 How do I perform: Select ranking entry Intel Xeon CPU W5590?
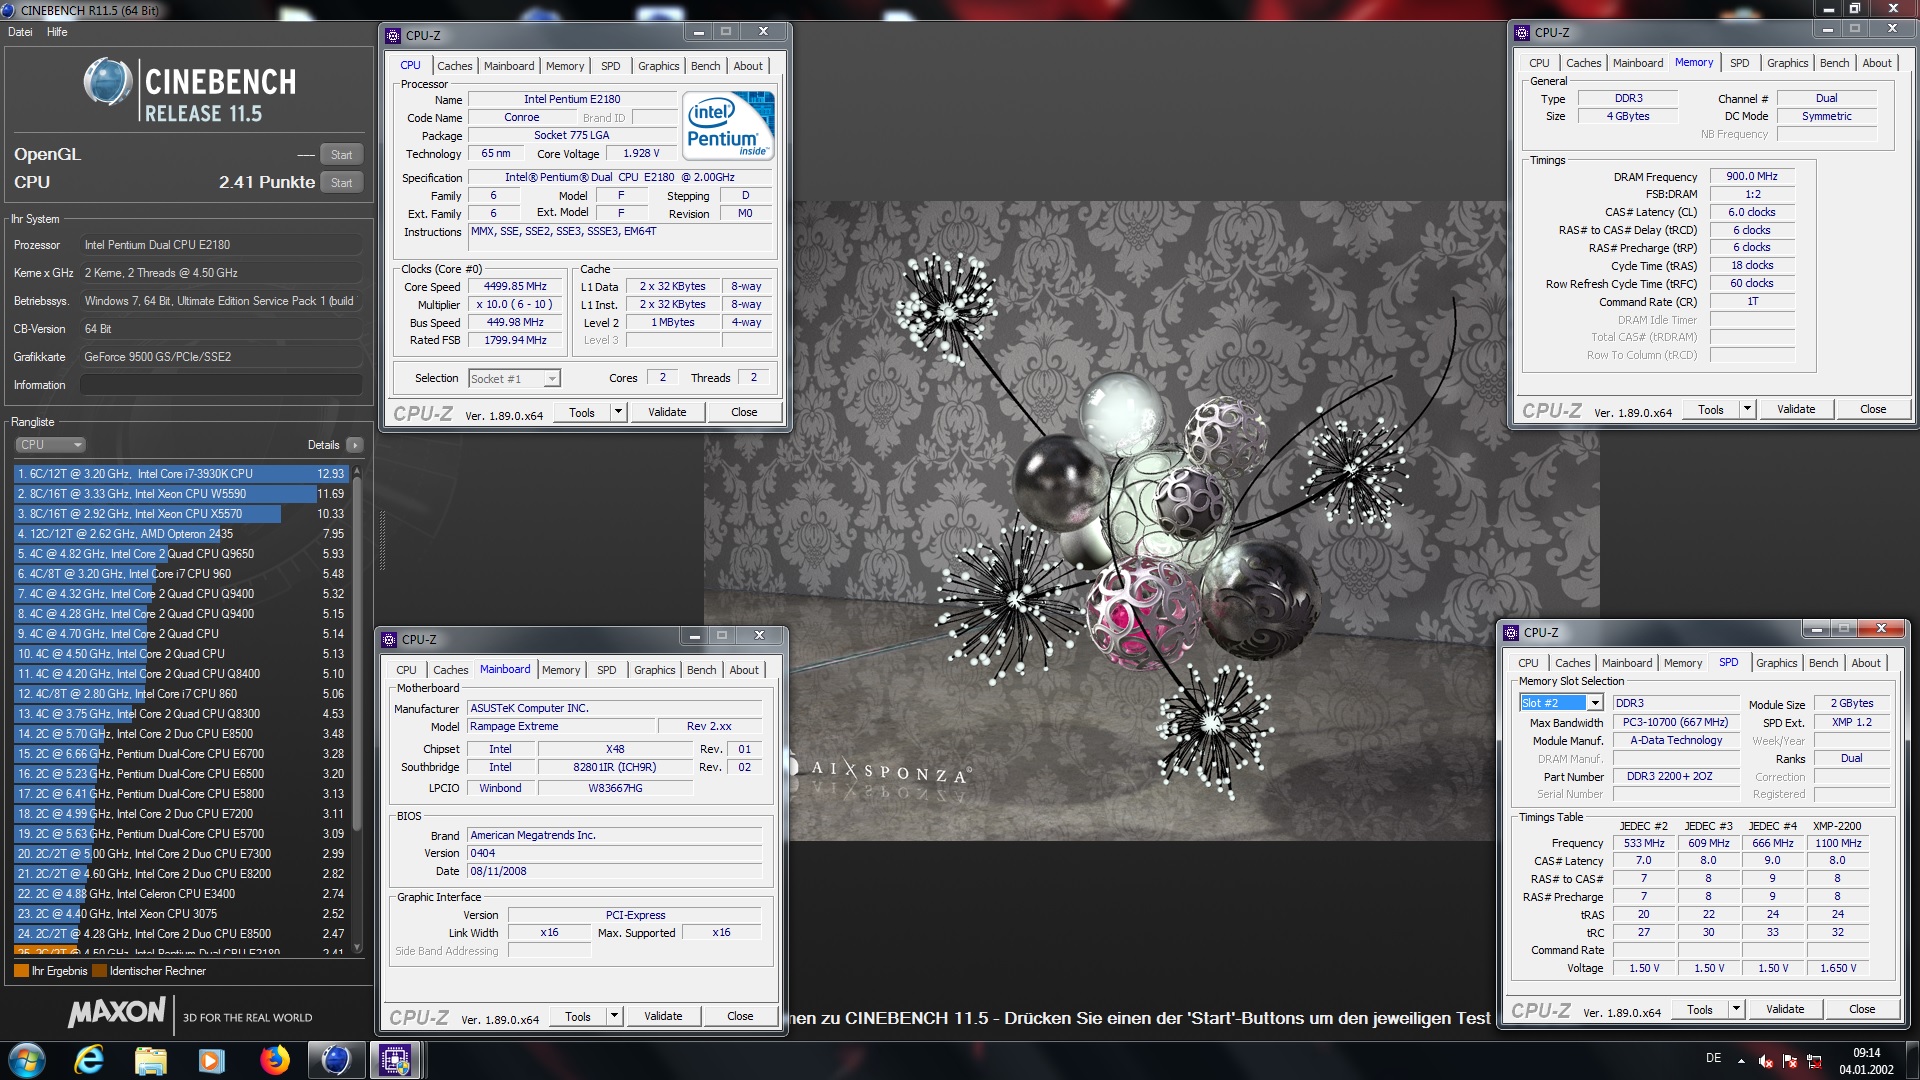[x=180, y=494]
